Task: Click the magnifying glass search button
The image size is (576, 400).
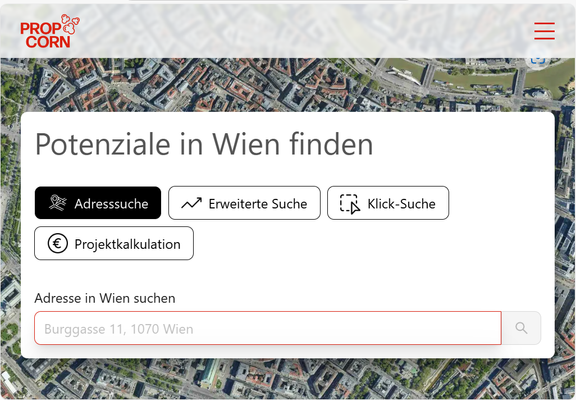Action: coord(521,328)
